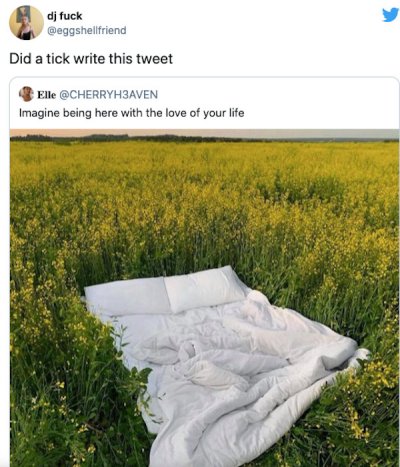Click the left pillow on the bed

pos(127,296)
